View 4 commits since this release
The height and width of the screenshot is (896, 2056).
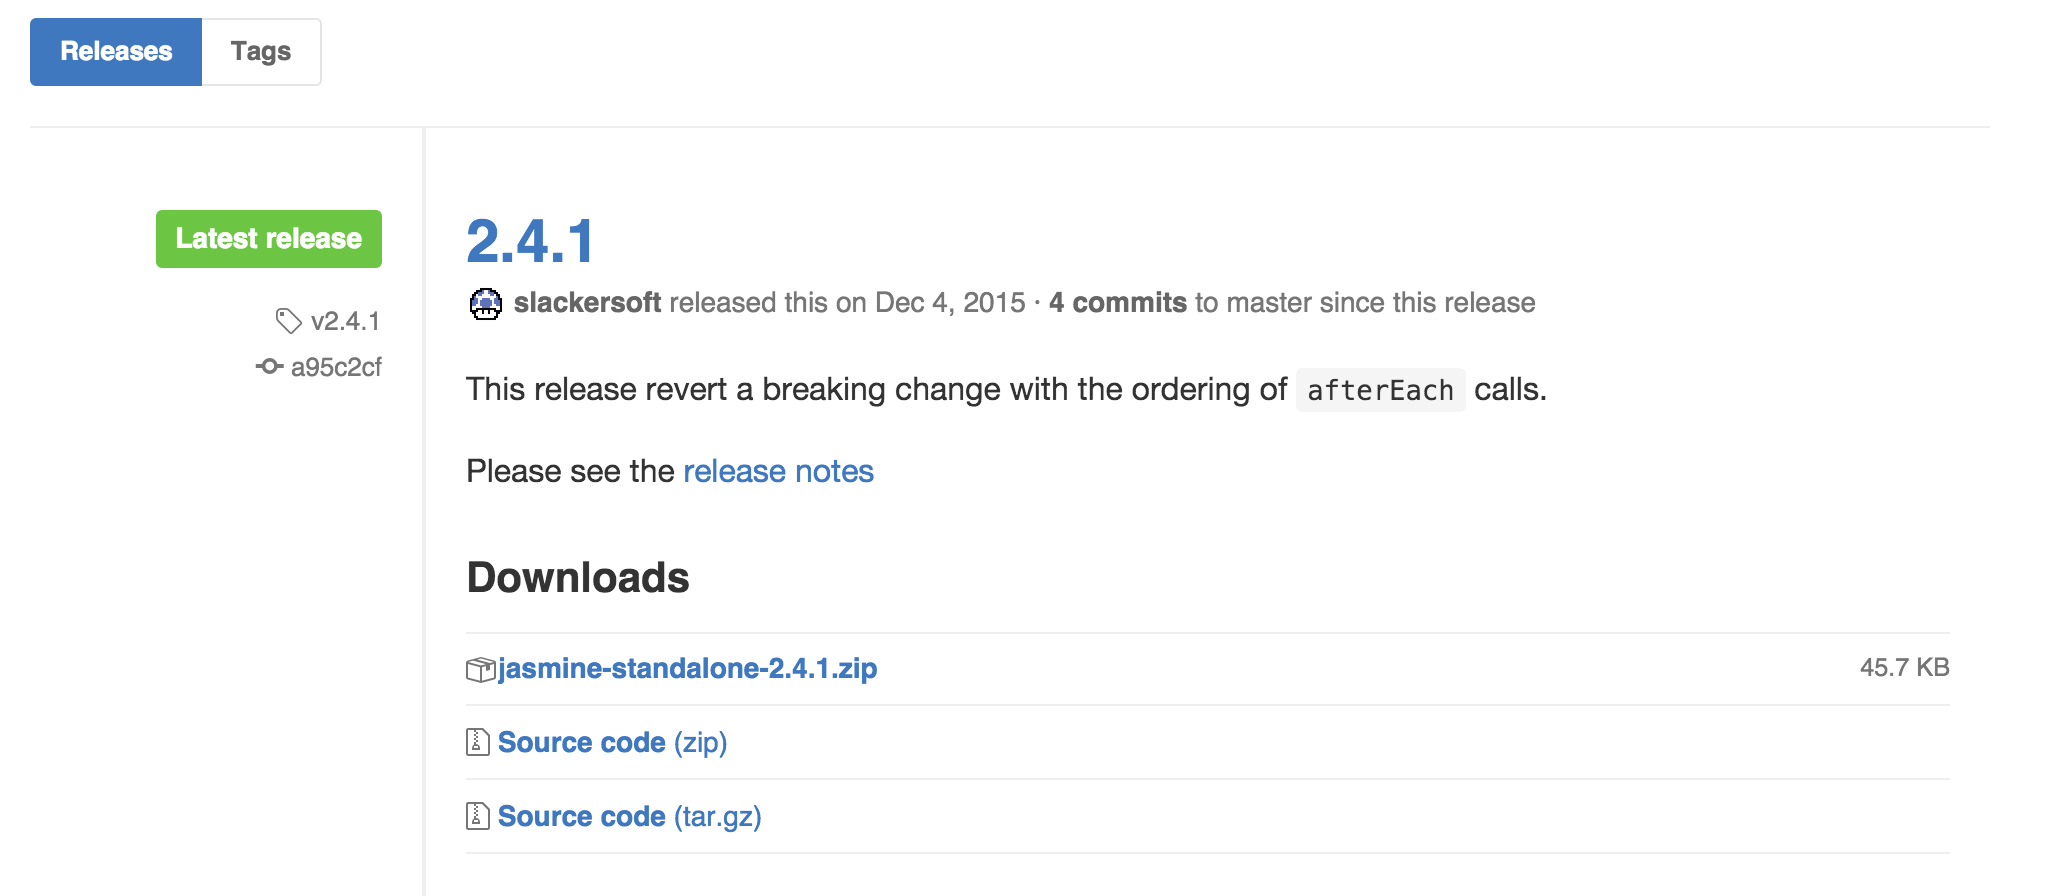(x=1117, y=303)
